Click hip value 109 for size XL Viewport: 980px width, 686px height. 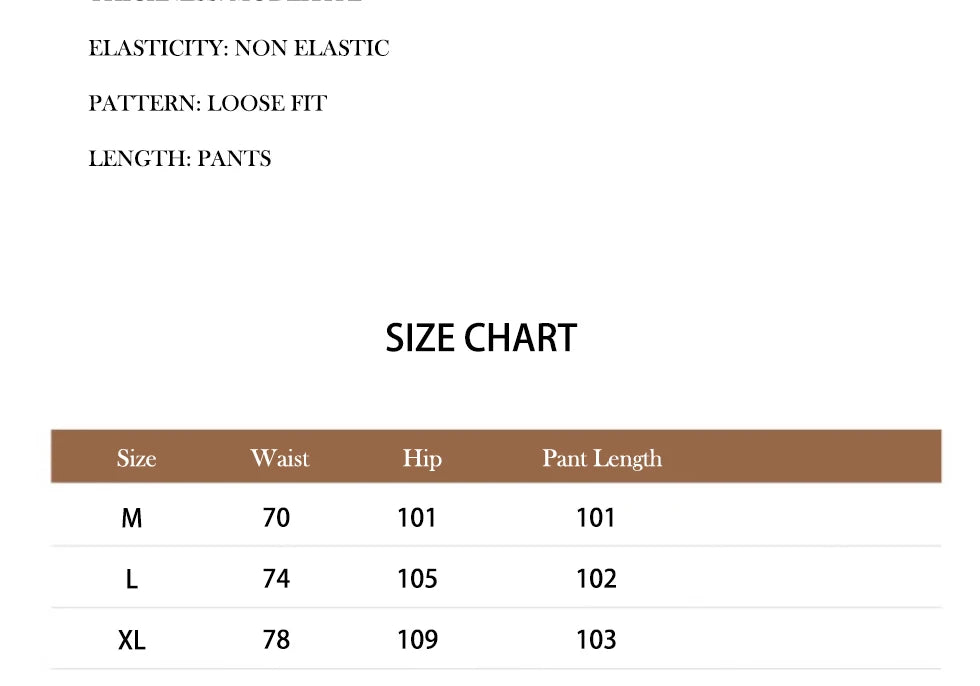(417, 640)
